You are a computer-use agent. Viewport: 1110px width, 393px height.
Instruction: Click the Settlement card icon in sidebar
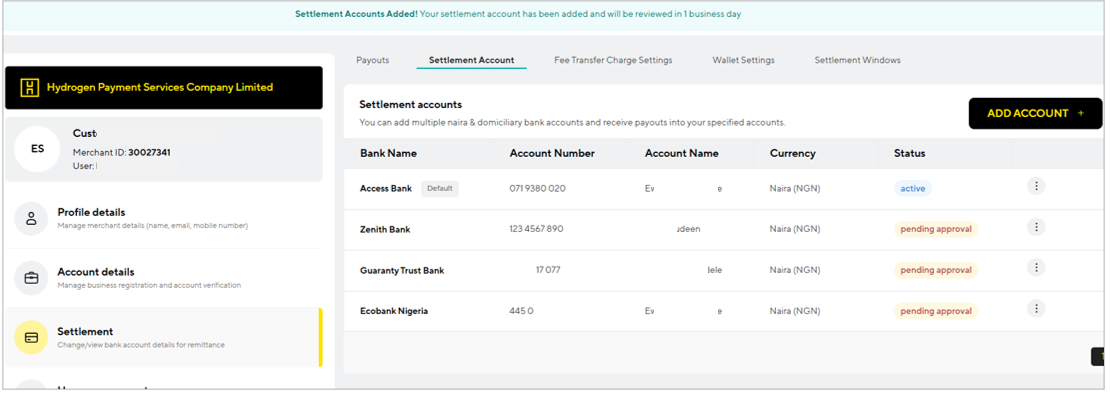tap(31, 338)
